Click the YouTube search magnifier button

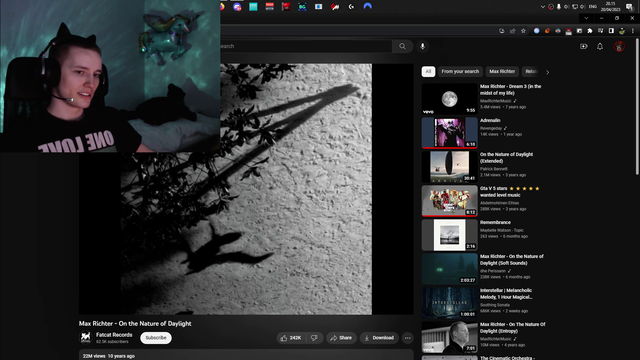coord(402,46)
